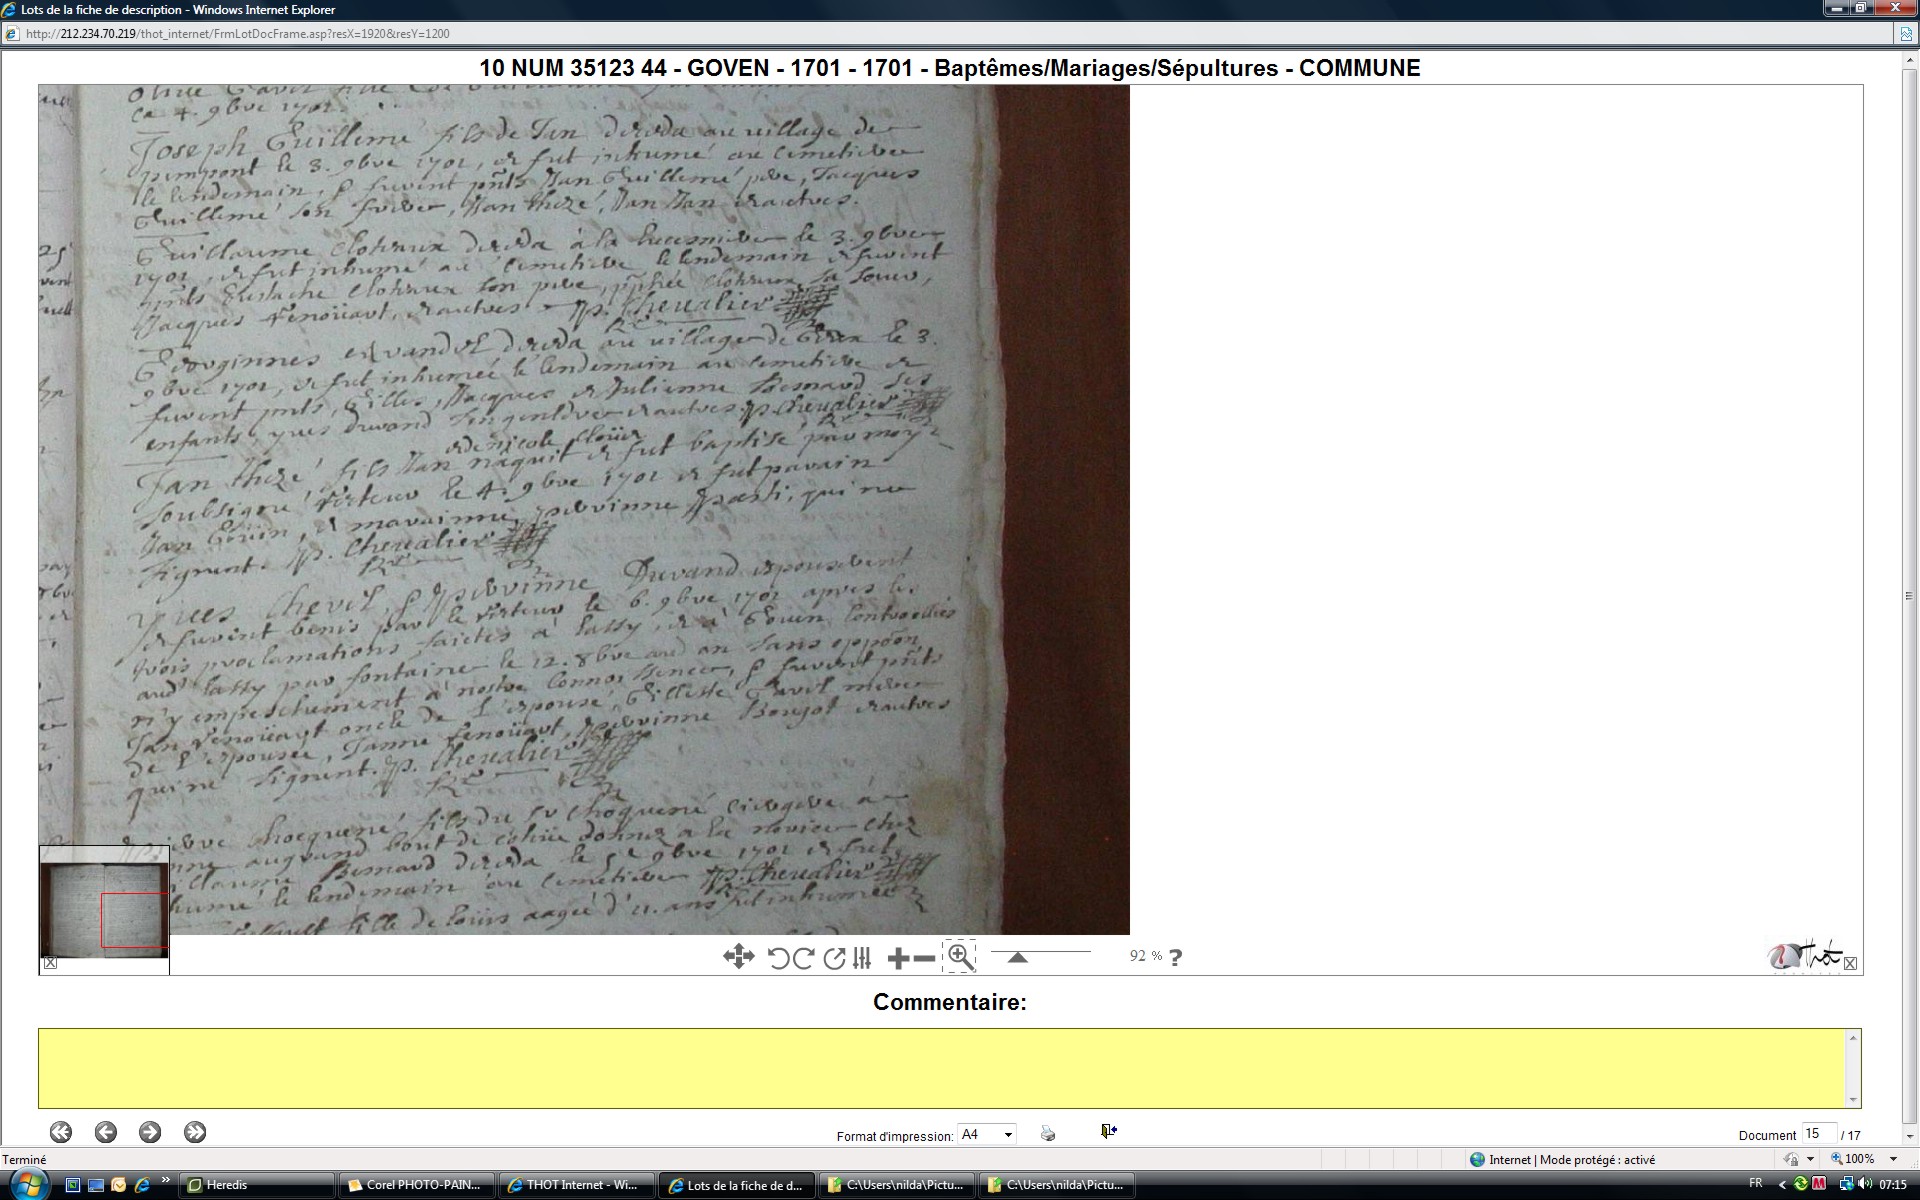Image resolution: width=1920 pixels, height=1200 pixels.
Task: Go to previous document page
Action: 106,1132
